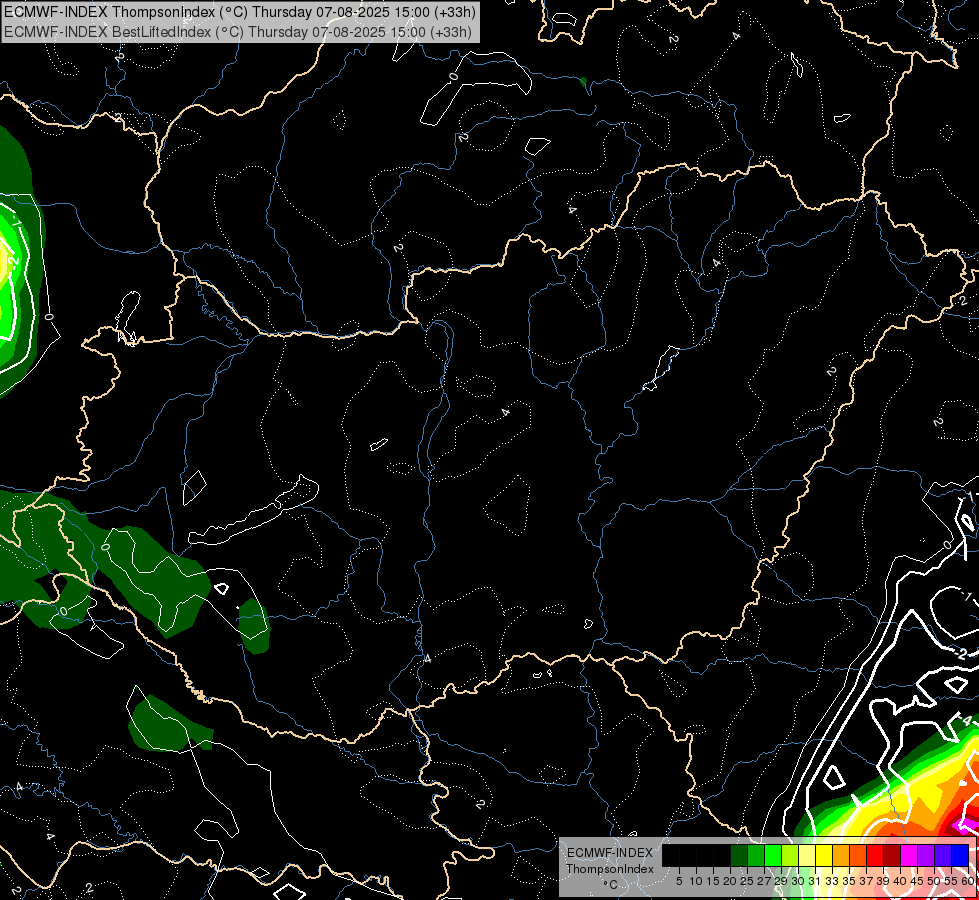
Task: Click the legend label ECMWF-INDEX
Action: (610, 853)
